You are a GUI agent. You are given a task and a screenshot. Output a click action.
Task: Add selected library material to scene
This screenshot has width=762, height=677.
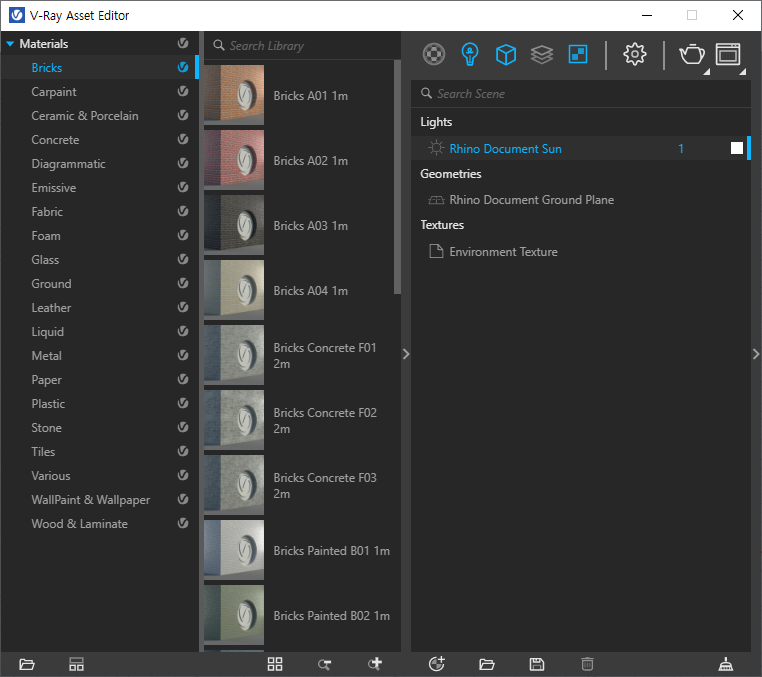click(x=375, y=663)
